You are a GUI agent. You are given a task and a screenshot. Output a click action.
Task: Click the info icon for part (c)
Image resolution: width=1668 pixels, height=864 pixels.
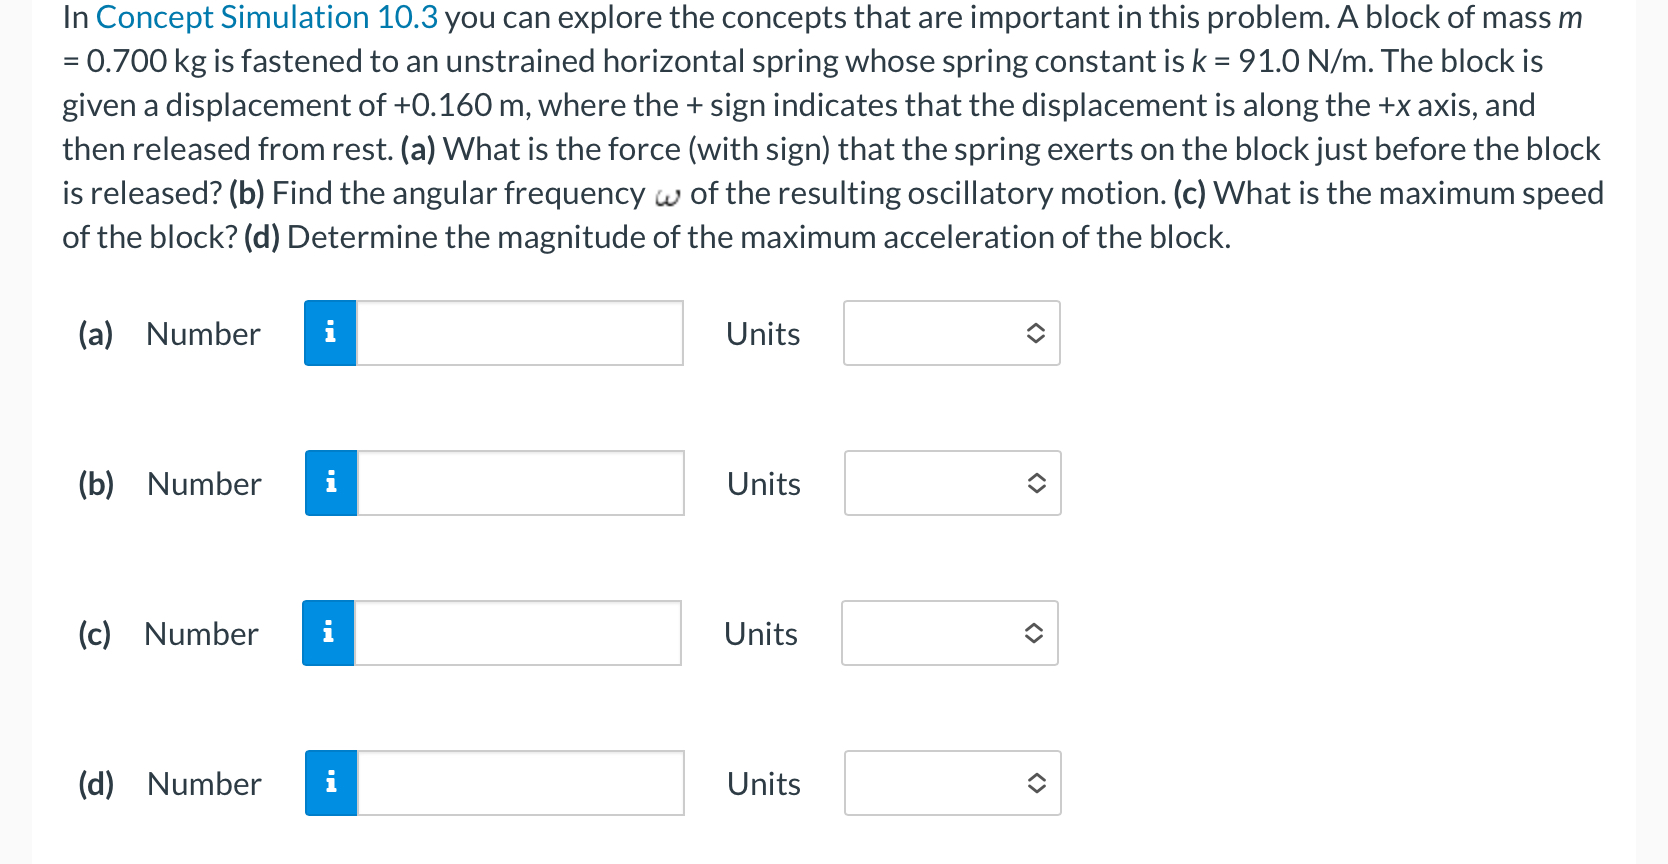point(328,633)
